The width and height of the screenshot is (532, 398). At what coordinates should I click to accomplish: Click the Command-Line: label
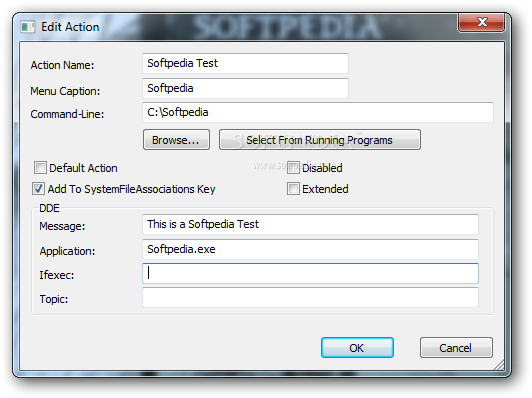[67, 114]
